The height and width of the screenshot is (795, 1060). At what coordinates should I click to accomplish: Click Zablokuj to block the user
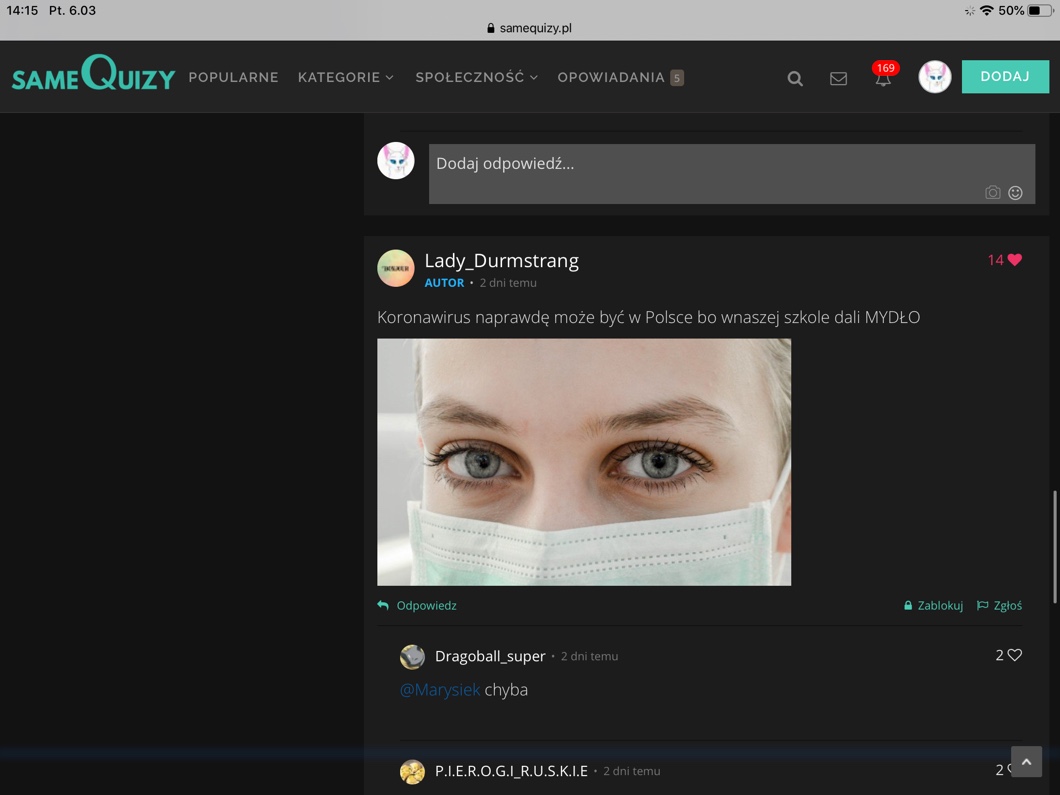(x=933, y=605)
